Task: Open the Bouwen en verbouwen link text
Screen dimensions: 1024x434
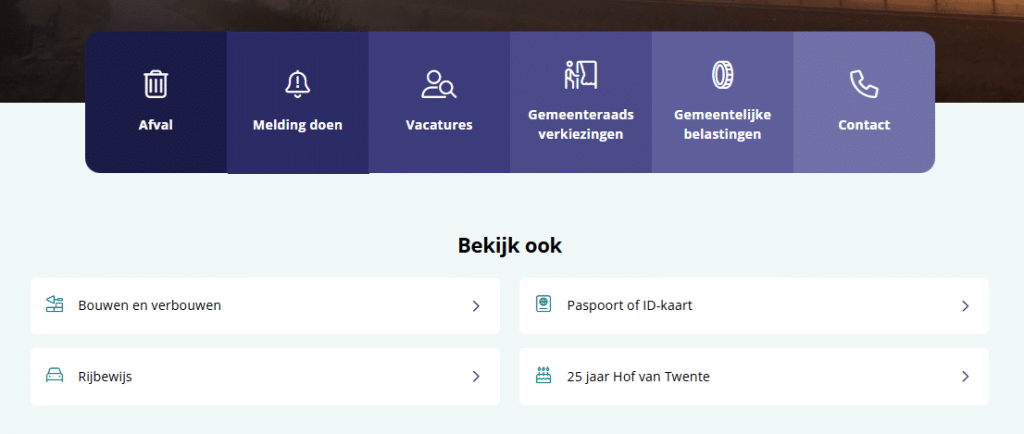Action: (x=150, y=305)
